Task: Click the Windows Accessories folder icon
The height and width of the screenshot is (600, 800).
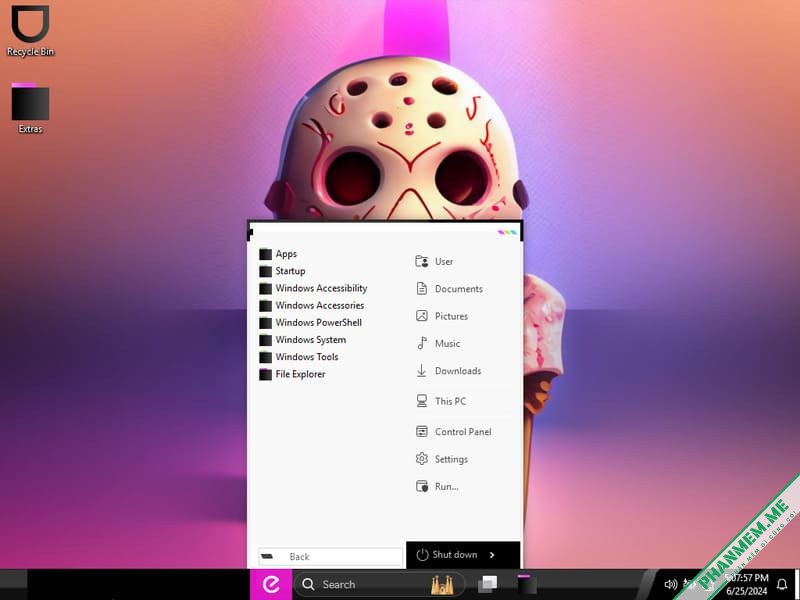Action: click(x=265, y=306)
